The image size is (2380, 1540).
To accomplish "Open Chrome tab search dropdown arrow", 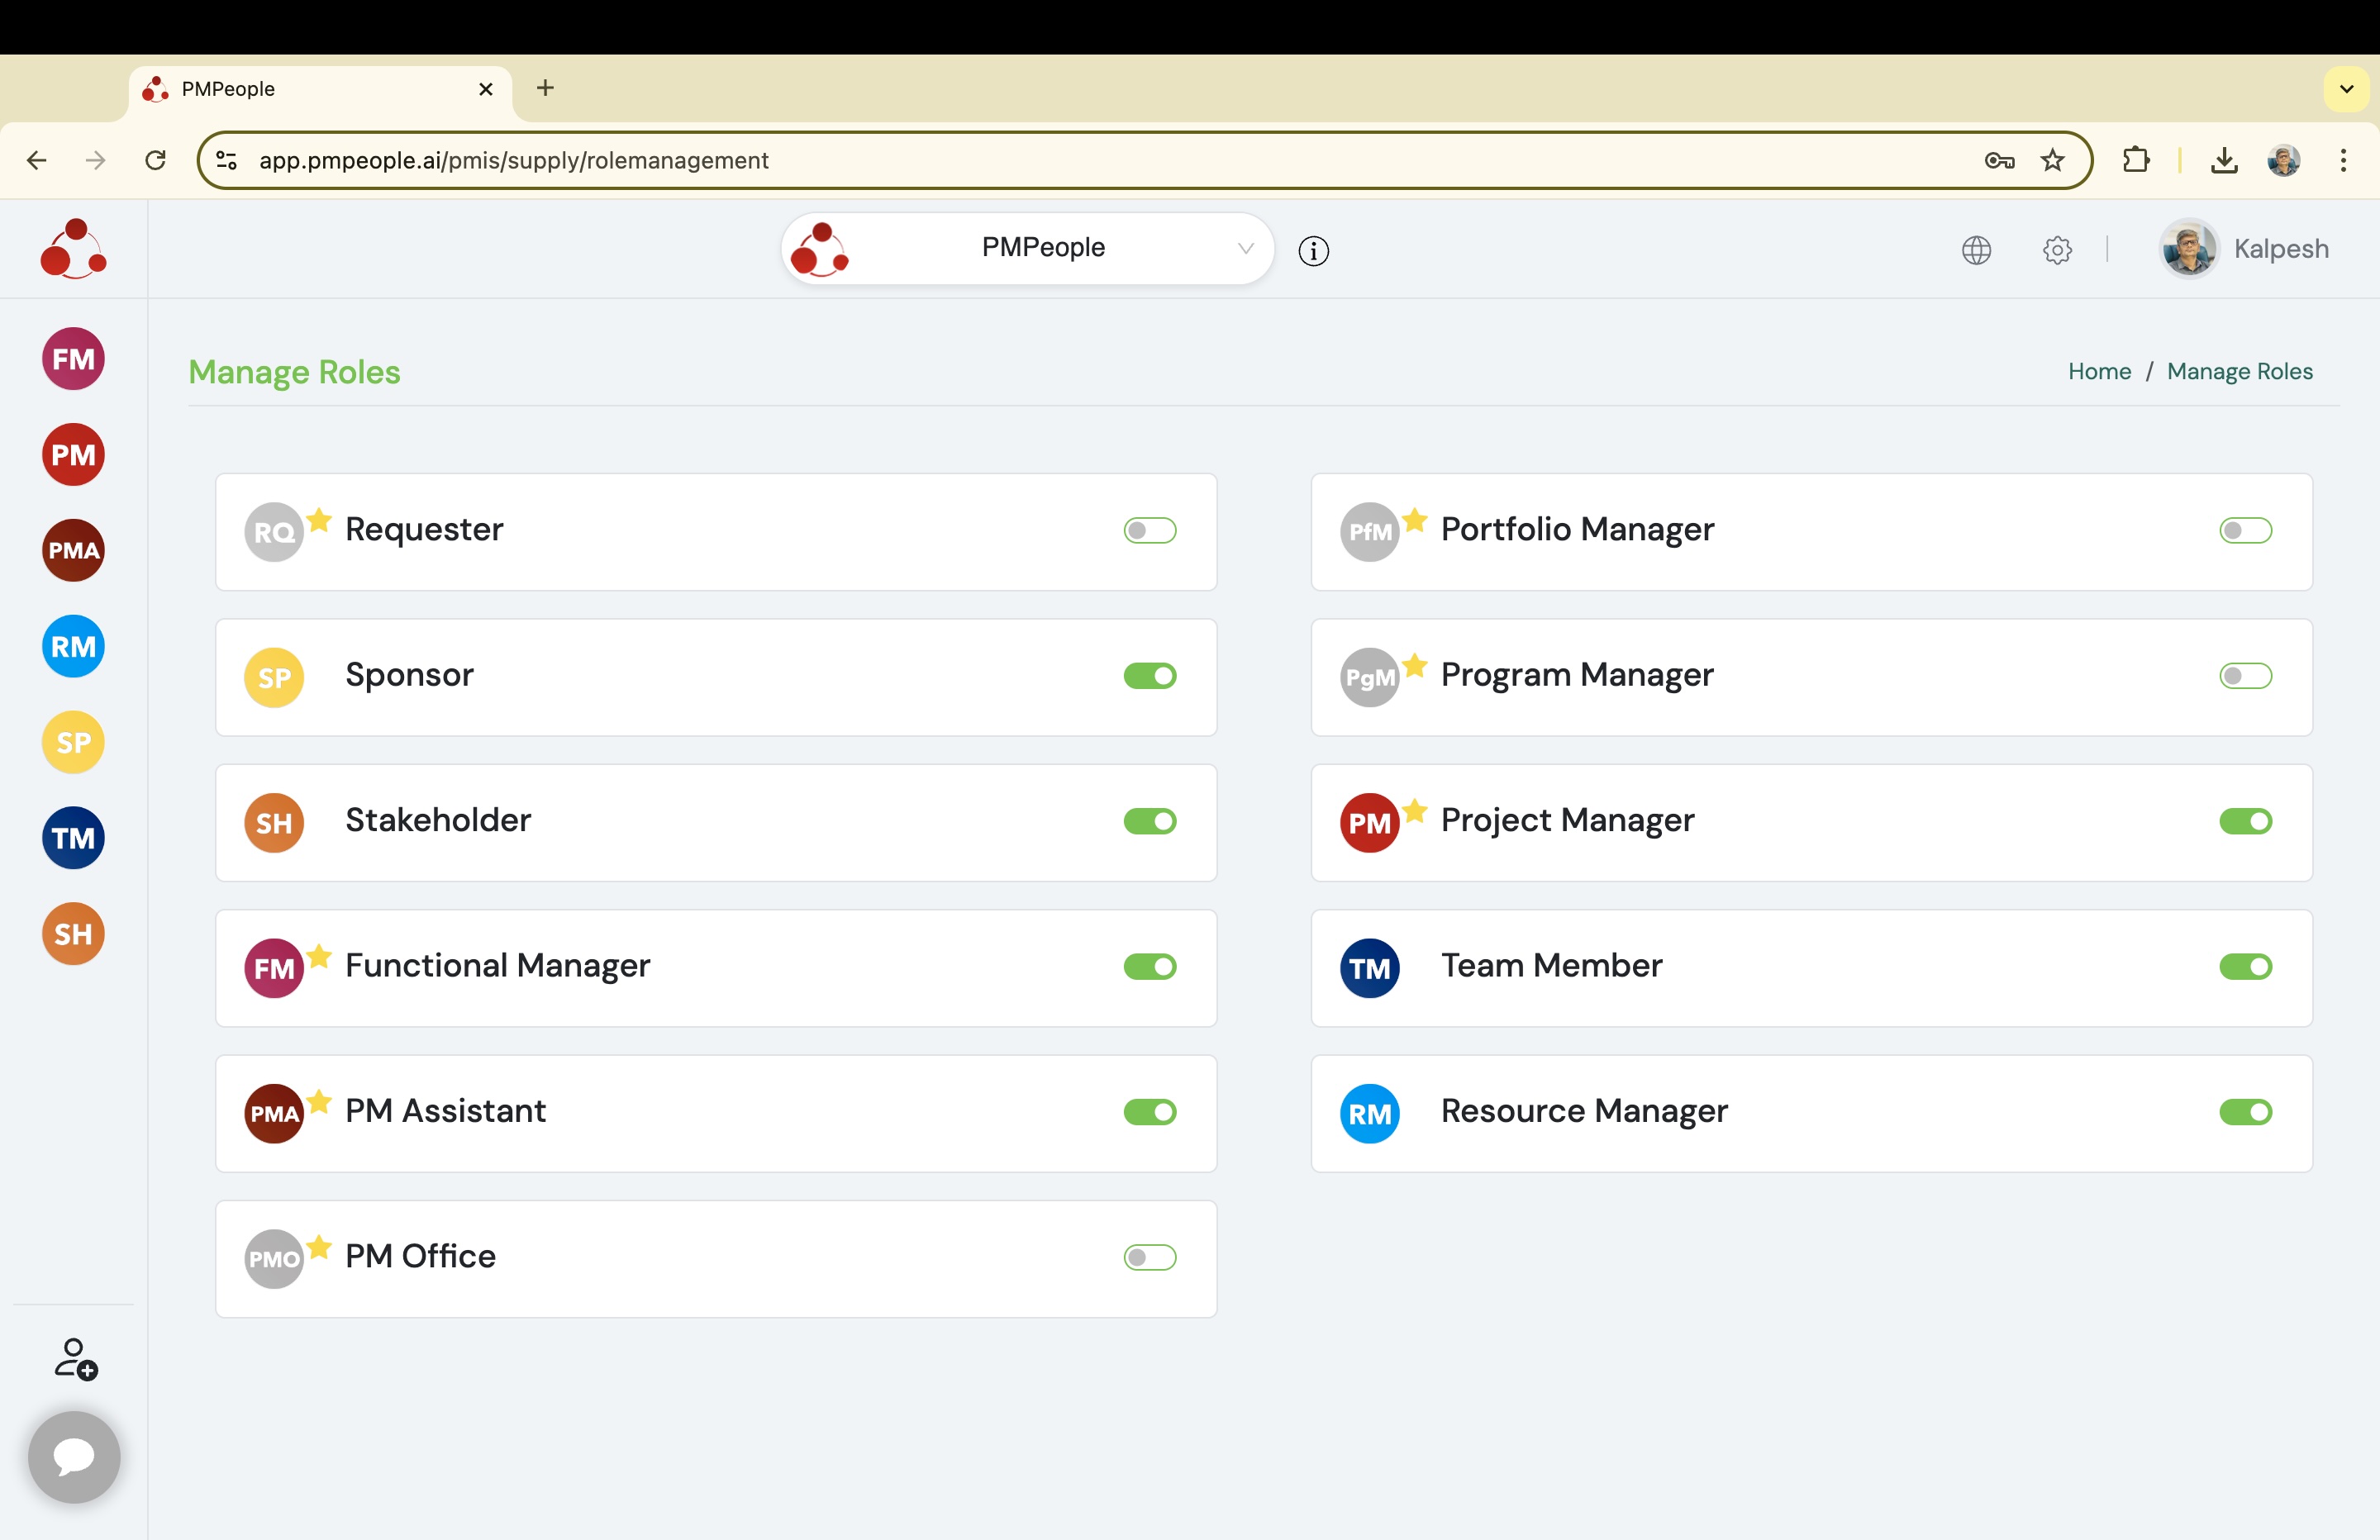I will [x=2346, y=89].
